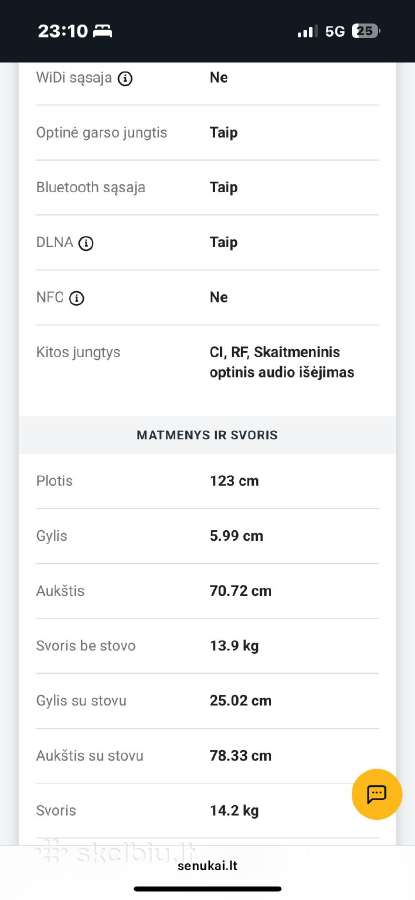Tap the Optinė garso jungtis label
Image resolution: width=415 pixels, height=900 pixels.
coord(102,133)
